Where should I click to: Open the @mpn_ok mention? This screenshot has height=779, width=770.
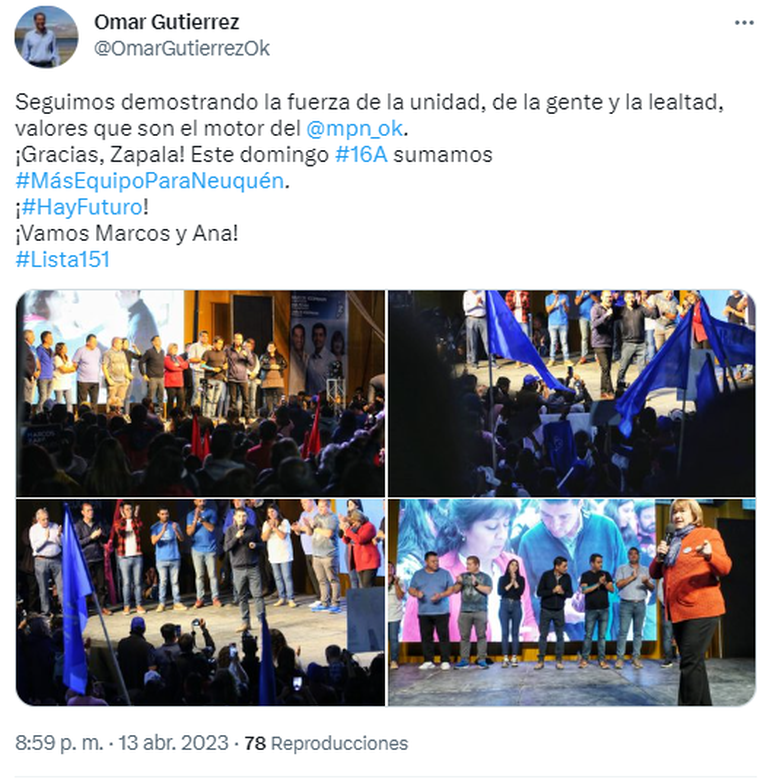(354, 129)
